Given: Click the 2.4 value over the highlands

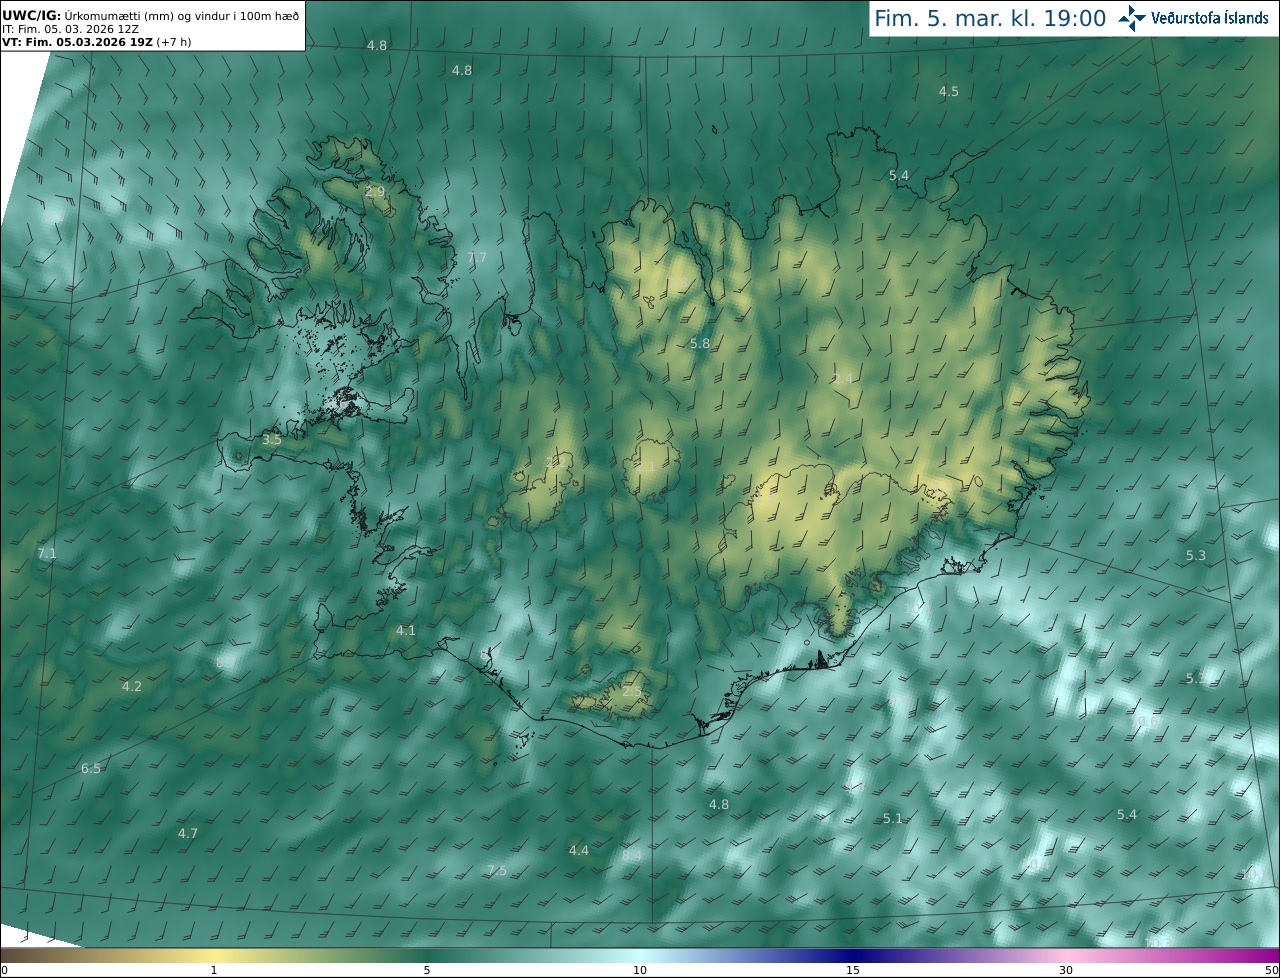Looking at the screenshot, I should pyautogui.click(x=843, y=379).
